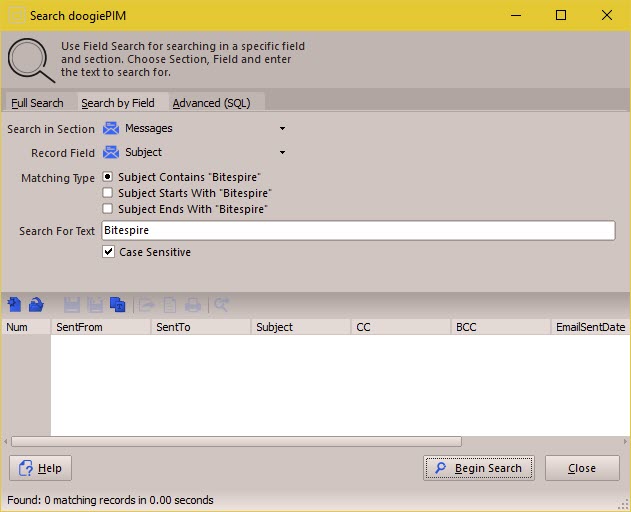Screen dimensions: 631x512
Task: Click the large magnifying glass icon in header
Action: click(x=31, y=60)
